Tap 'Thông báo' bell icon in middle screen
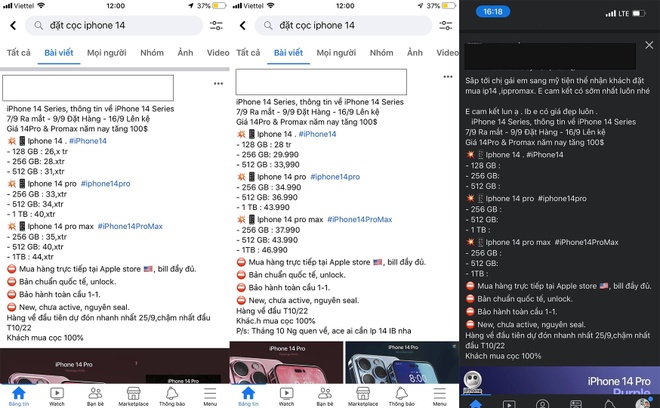660x408 pixels. point(401,397)
